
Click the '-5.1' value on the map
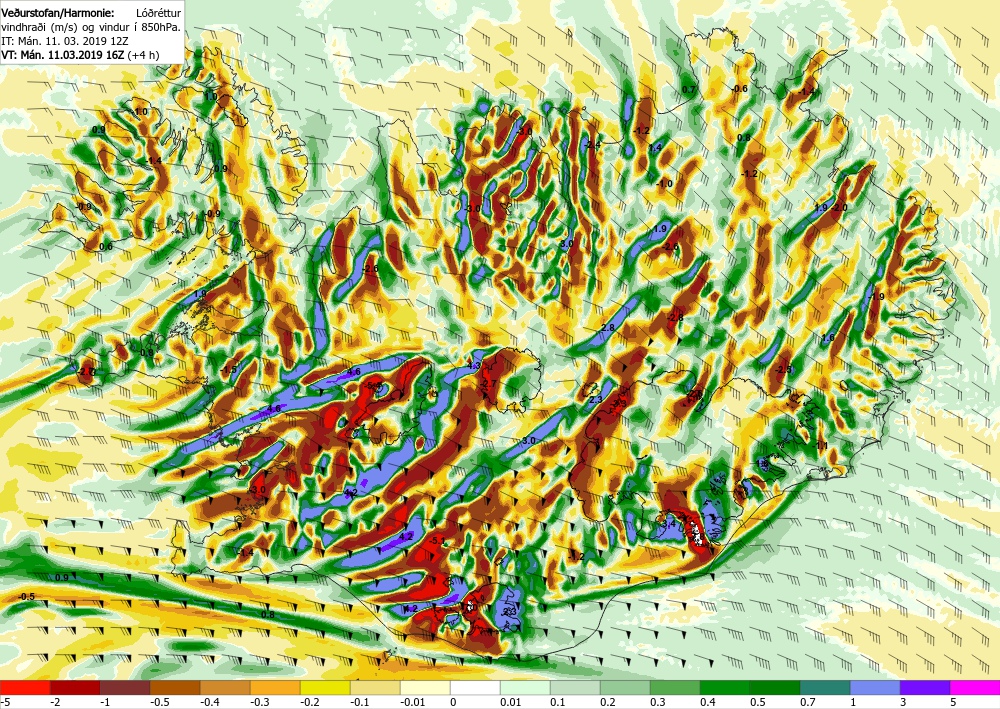438,541
